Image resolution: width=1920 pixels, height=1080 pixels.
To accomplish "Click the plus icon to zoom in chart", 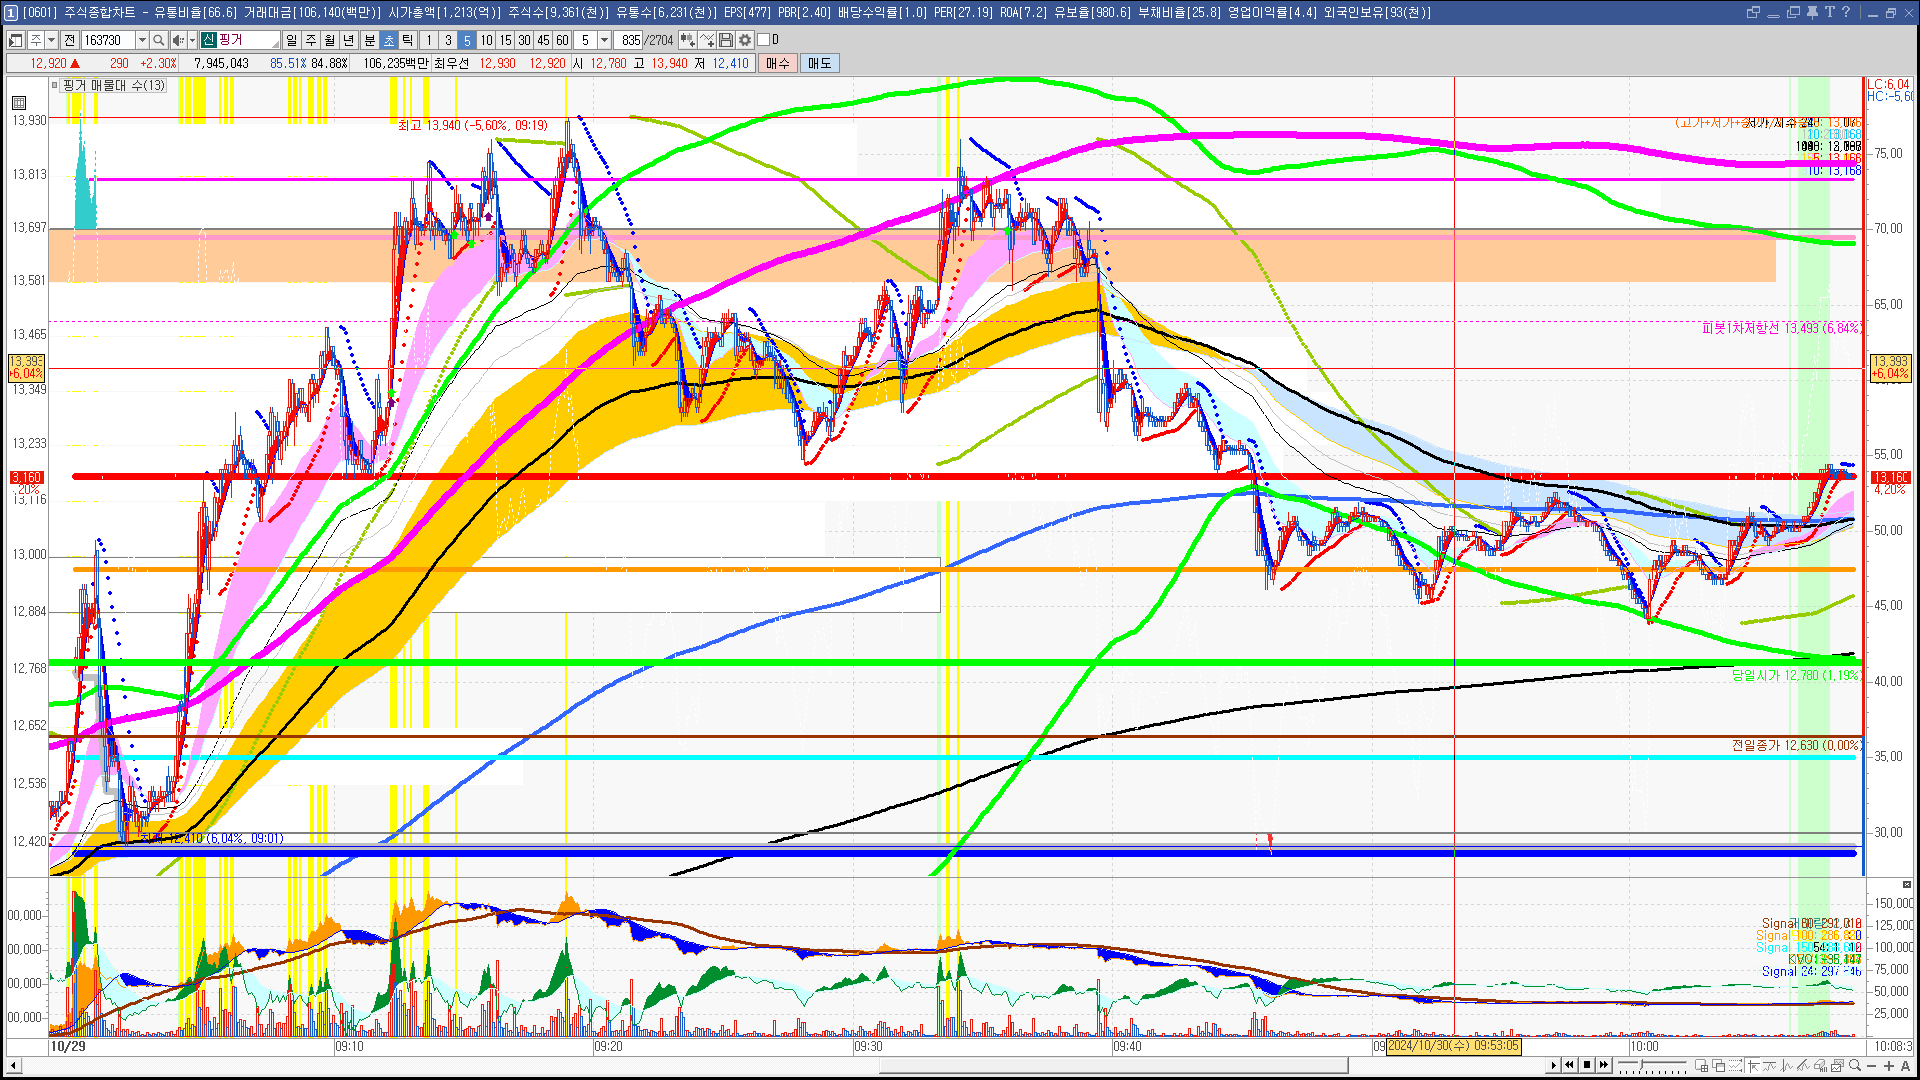I will (1889, 1065).
